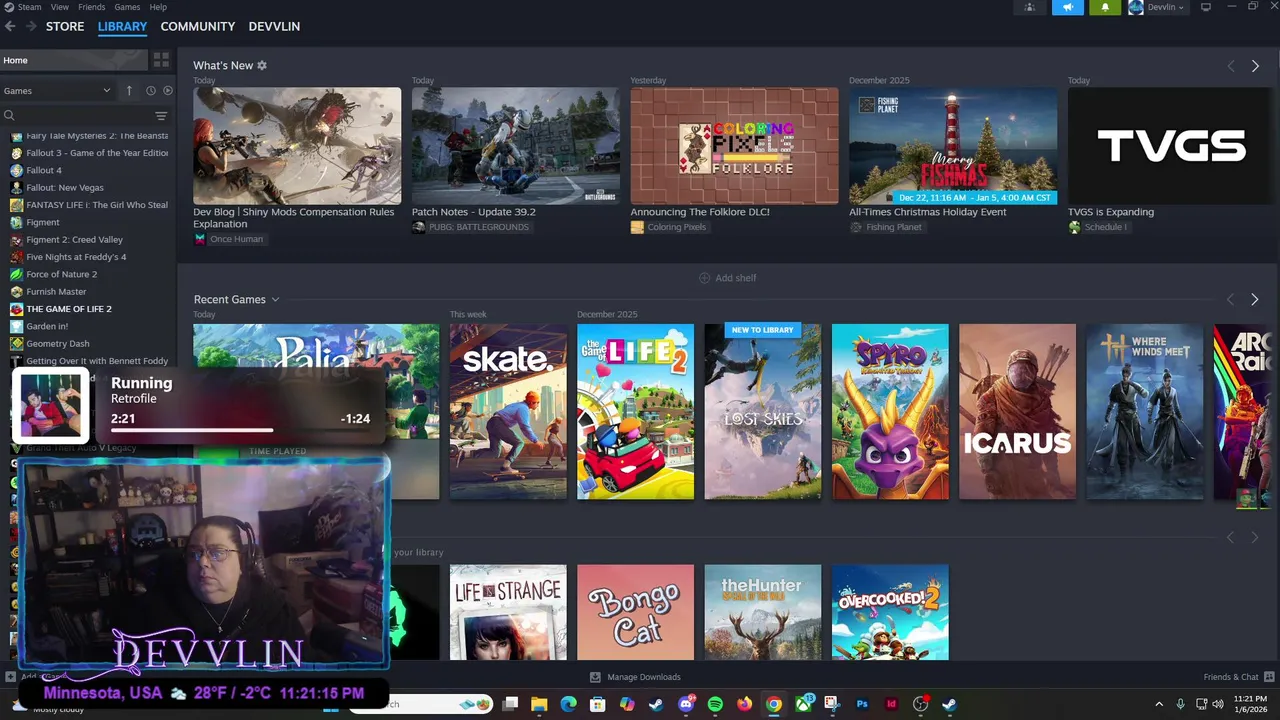This screenshot has width=1280, height=720.
Task: Open the Help menu
Action: click(158, 7)
